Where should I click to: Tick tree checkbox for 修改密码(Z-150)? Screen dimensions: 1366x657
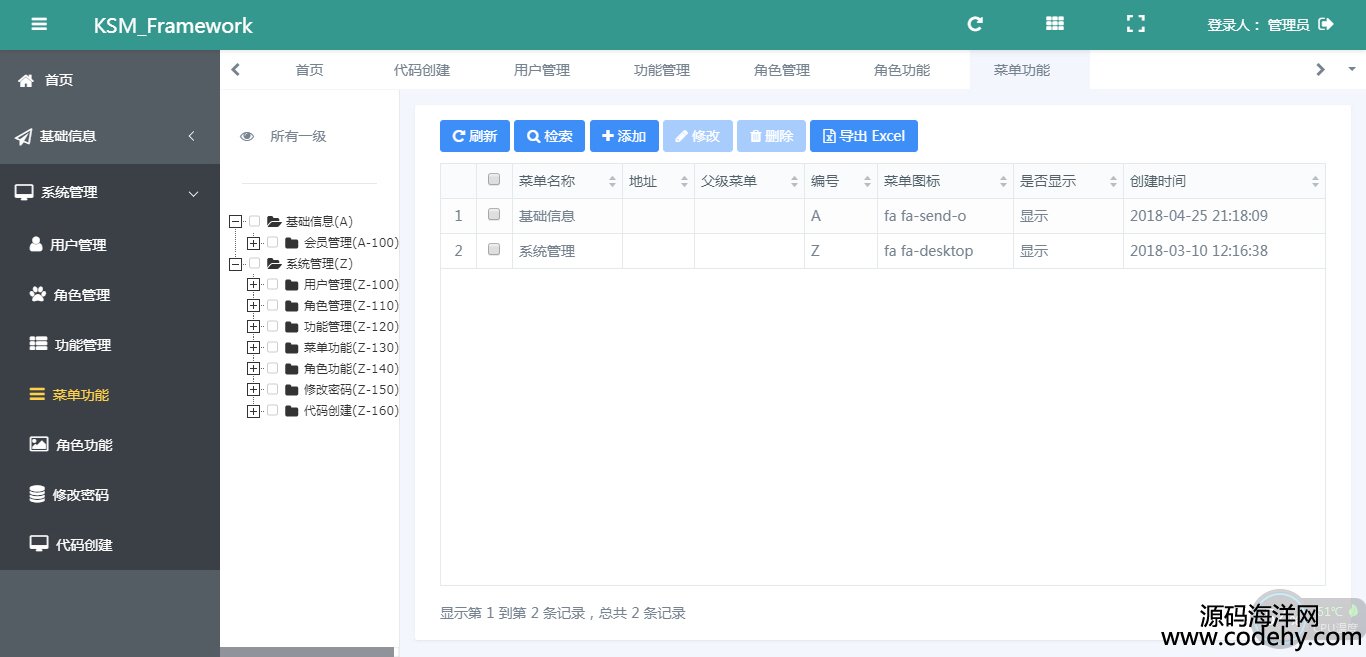[272, 390]
